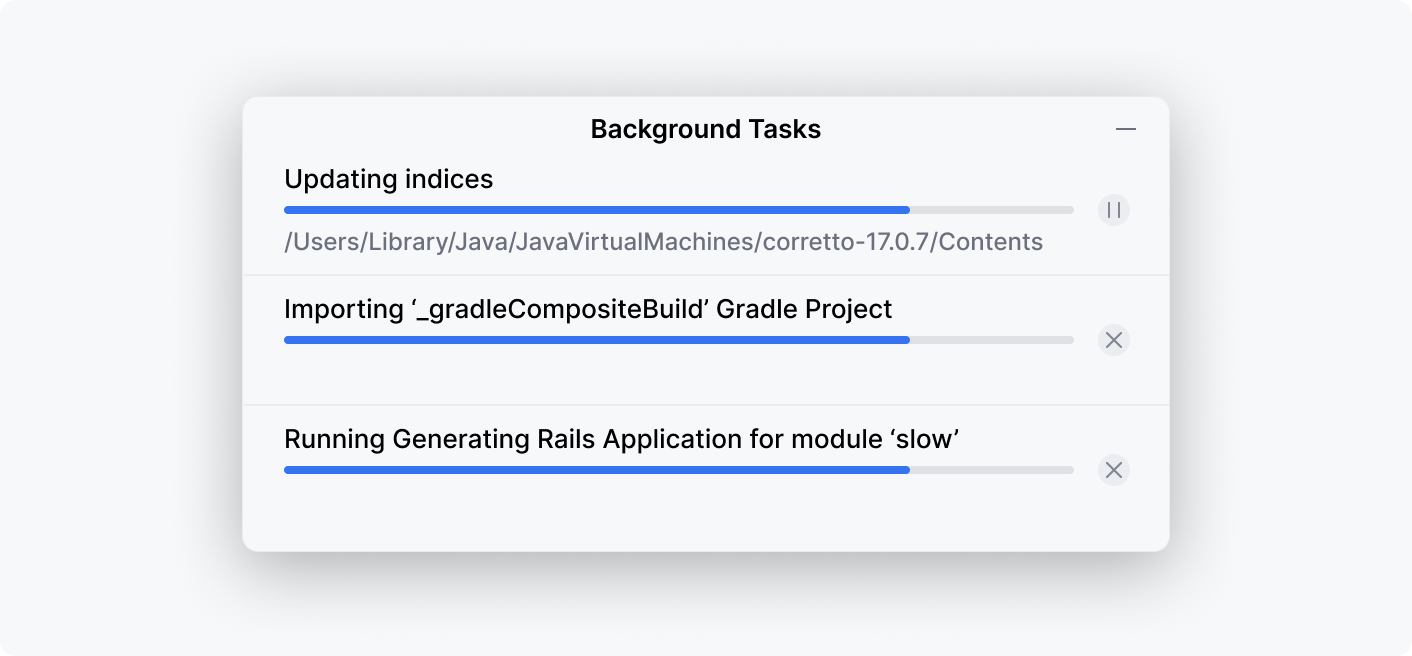Viewport: 1412px width, 656px height.
Task: Click the gray unfilled part of Gradle import progress bar
Action: 992,340
